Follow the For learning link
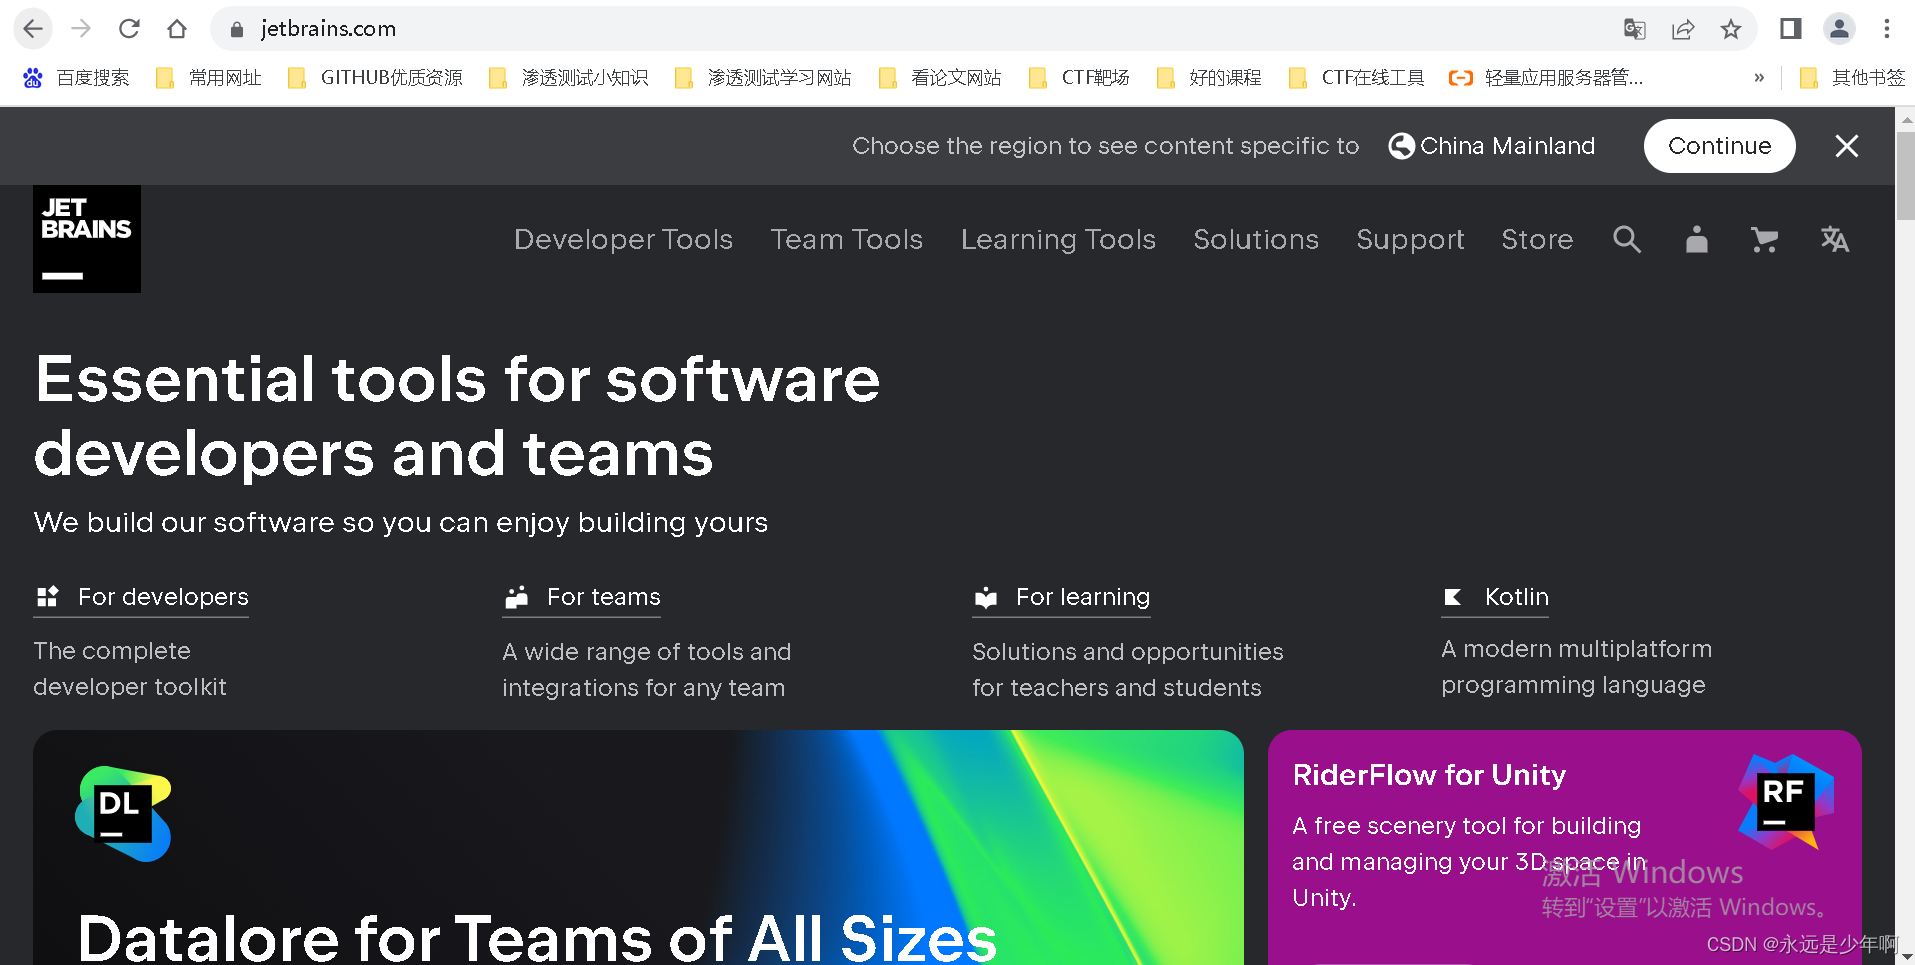 point(1082,597)
